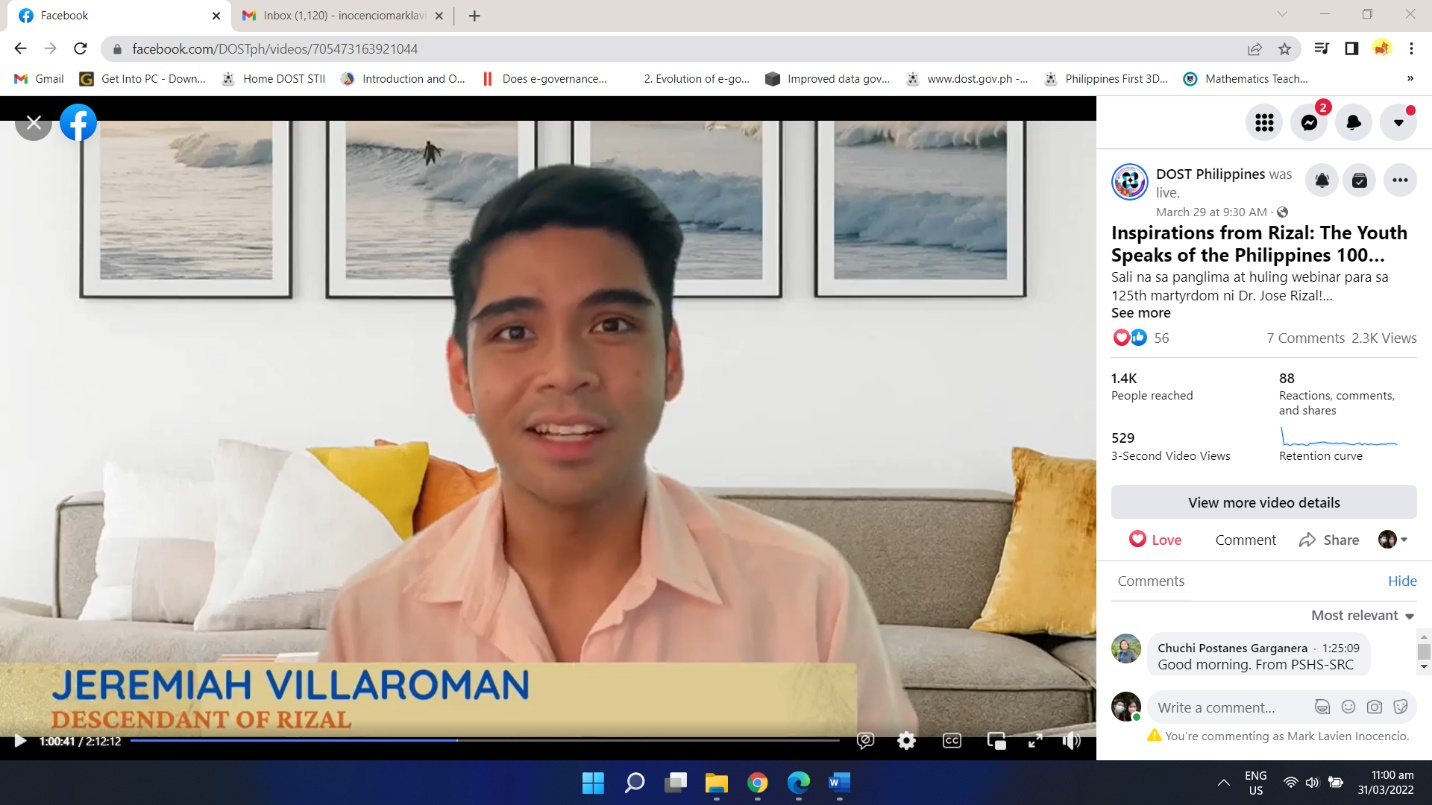Seek on the video progress bar
Viewport: 1432px width, 805px height.
485,741
